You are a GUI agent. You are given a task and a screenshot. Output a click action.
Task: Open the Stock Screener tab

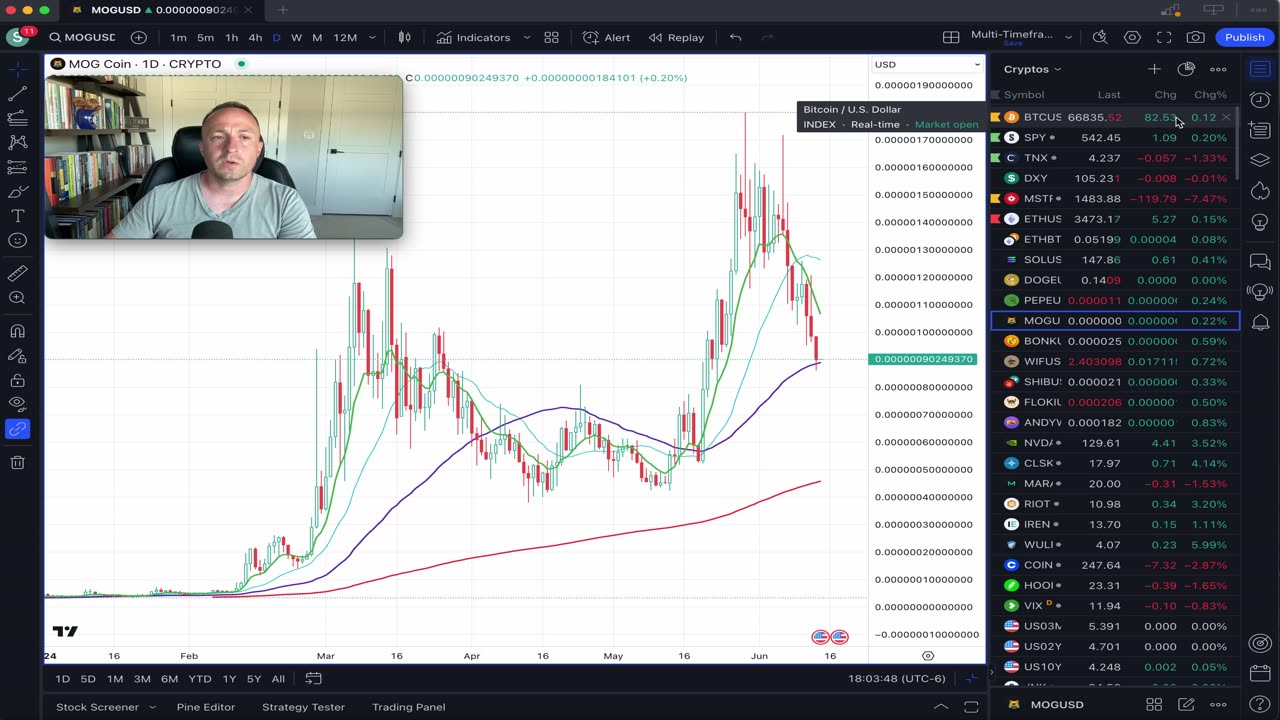[x=97, y=707]
